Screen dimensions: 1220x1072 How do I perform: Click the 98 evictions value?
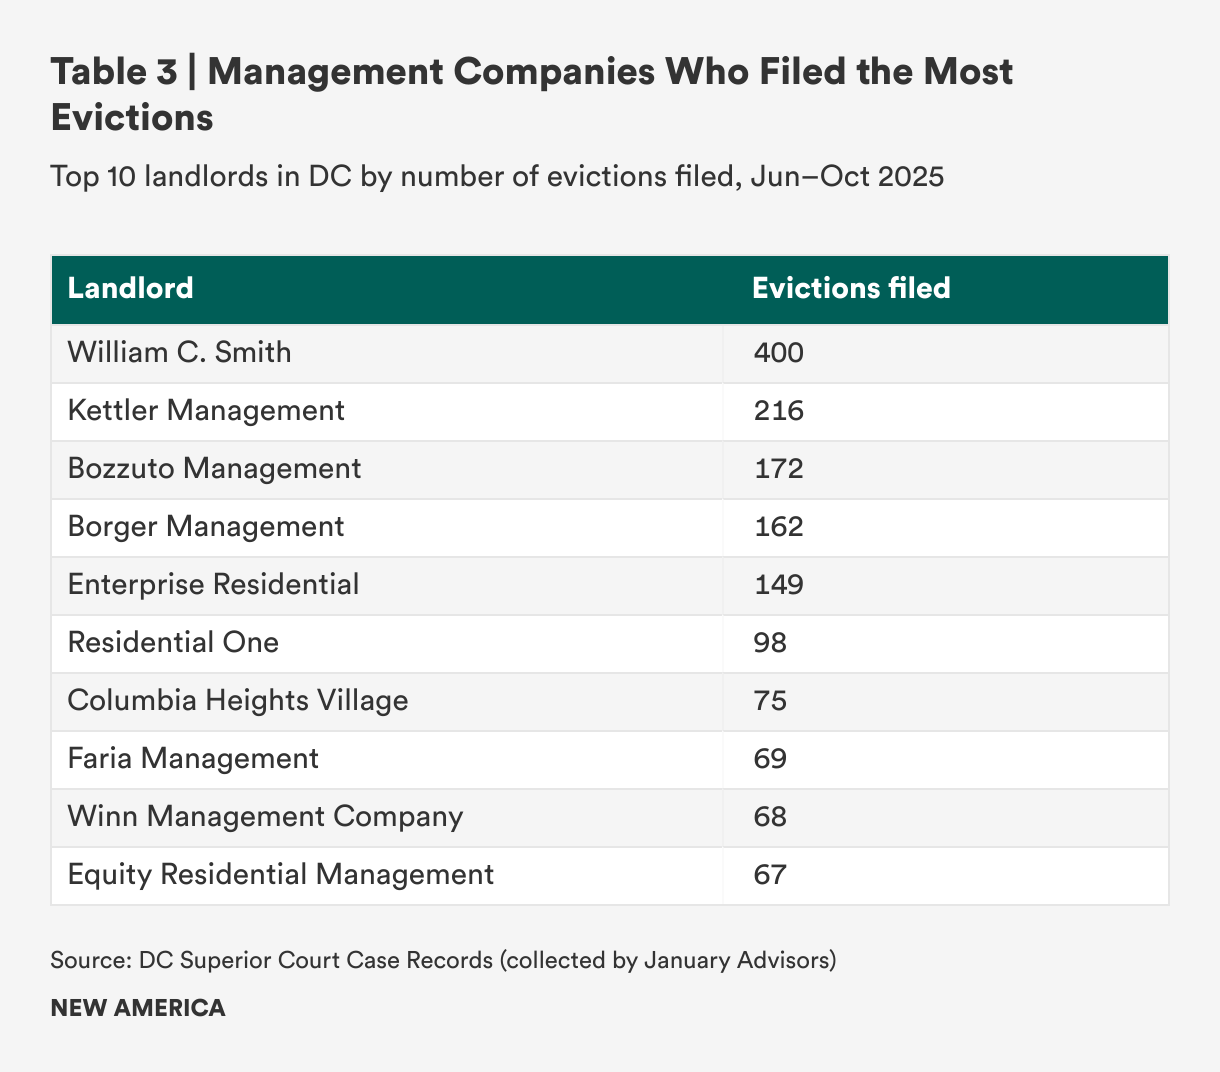pos(770,643)
